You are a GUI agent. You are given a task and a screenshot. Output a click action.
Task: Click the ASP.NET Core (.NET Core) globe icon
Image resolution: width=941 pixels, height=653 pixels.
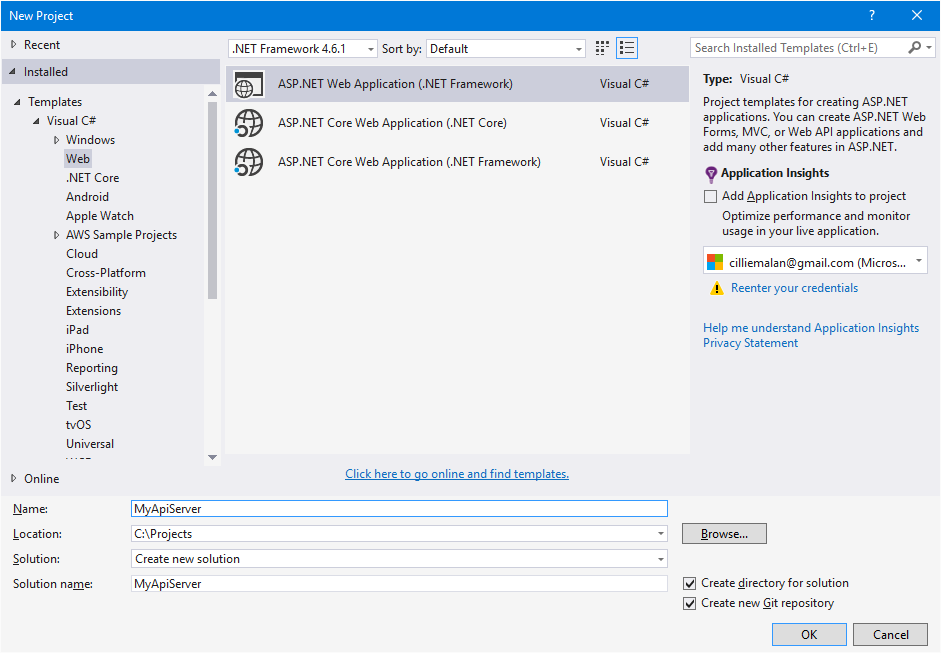[x=248, y=123]
